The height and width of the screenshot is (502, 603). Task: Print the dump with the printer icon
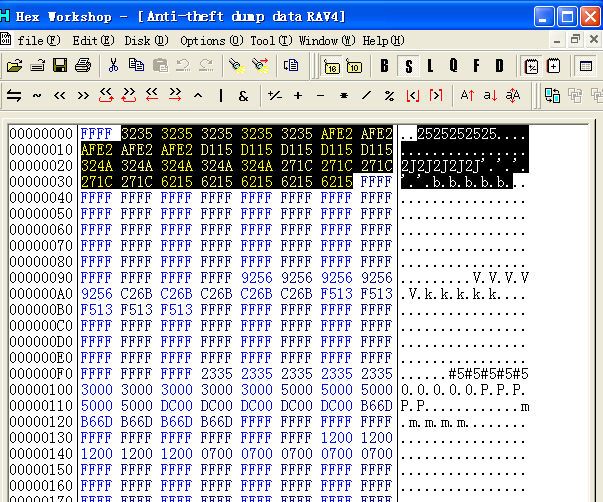[x=83, y=66]
